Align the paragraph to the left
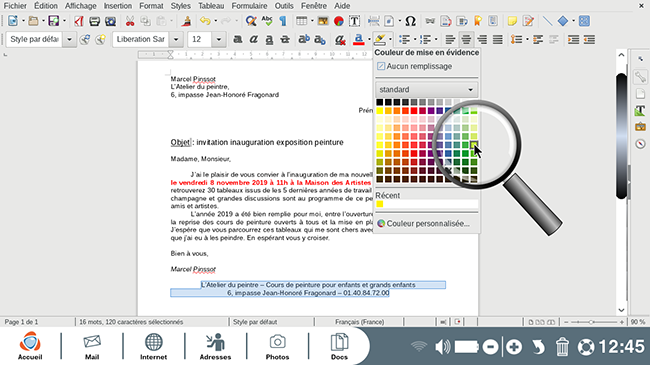Screen dimensions: 650x365 click(x=450, y=39)
